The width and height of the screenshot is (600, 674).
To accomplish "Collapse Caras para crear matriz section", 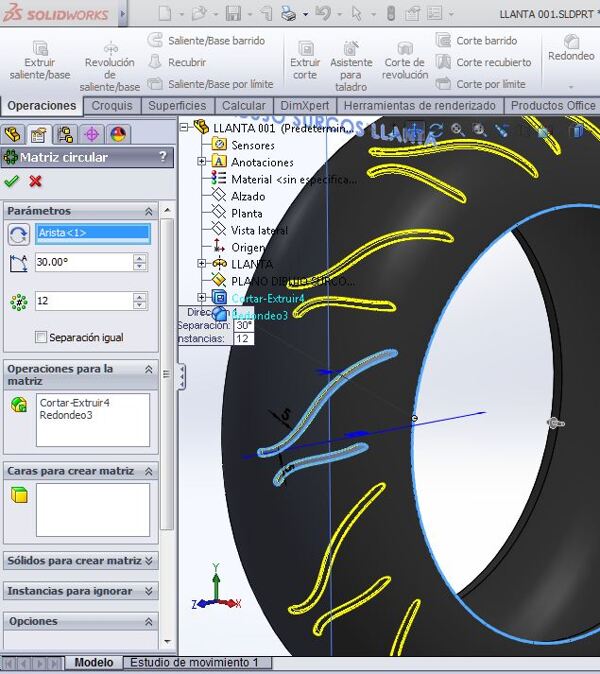I will click(149, 472).
